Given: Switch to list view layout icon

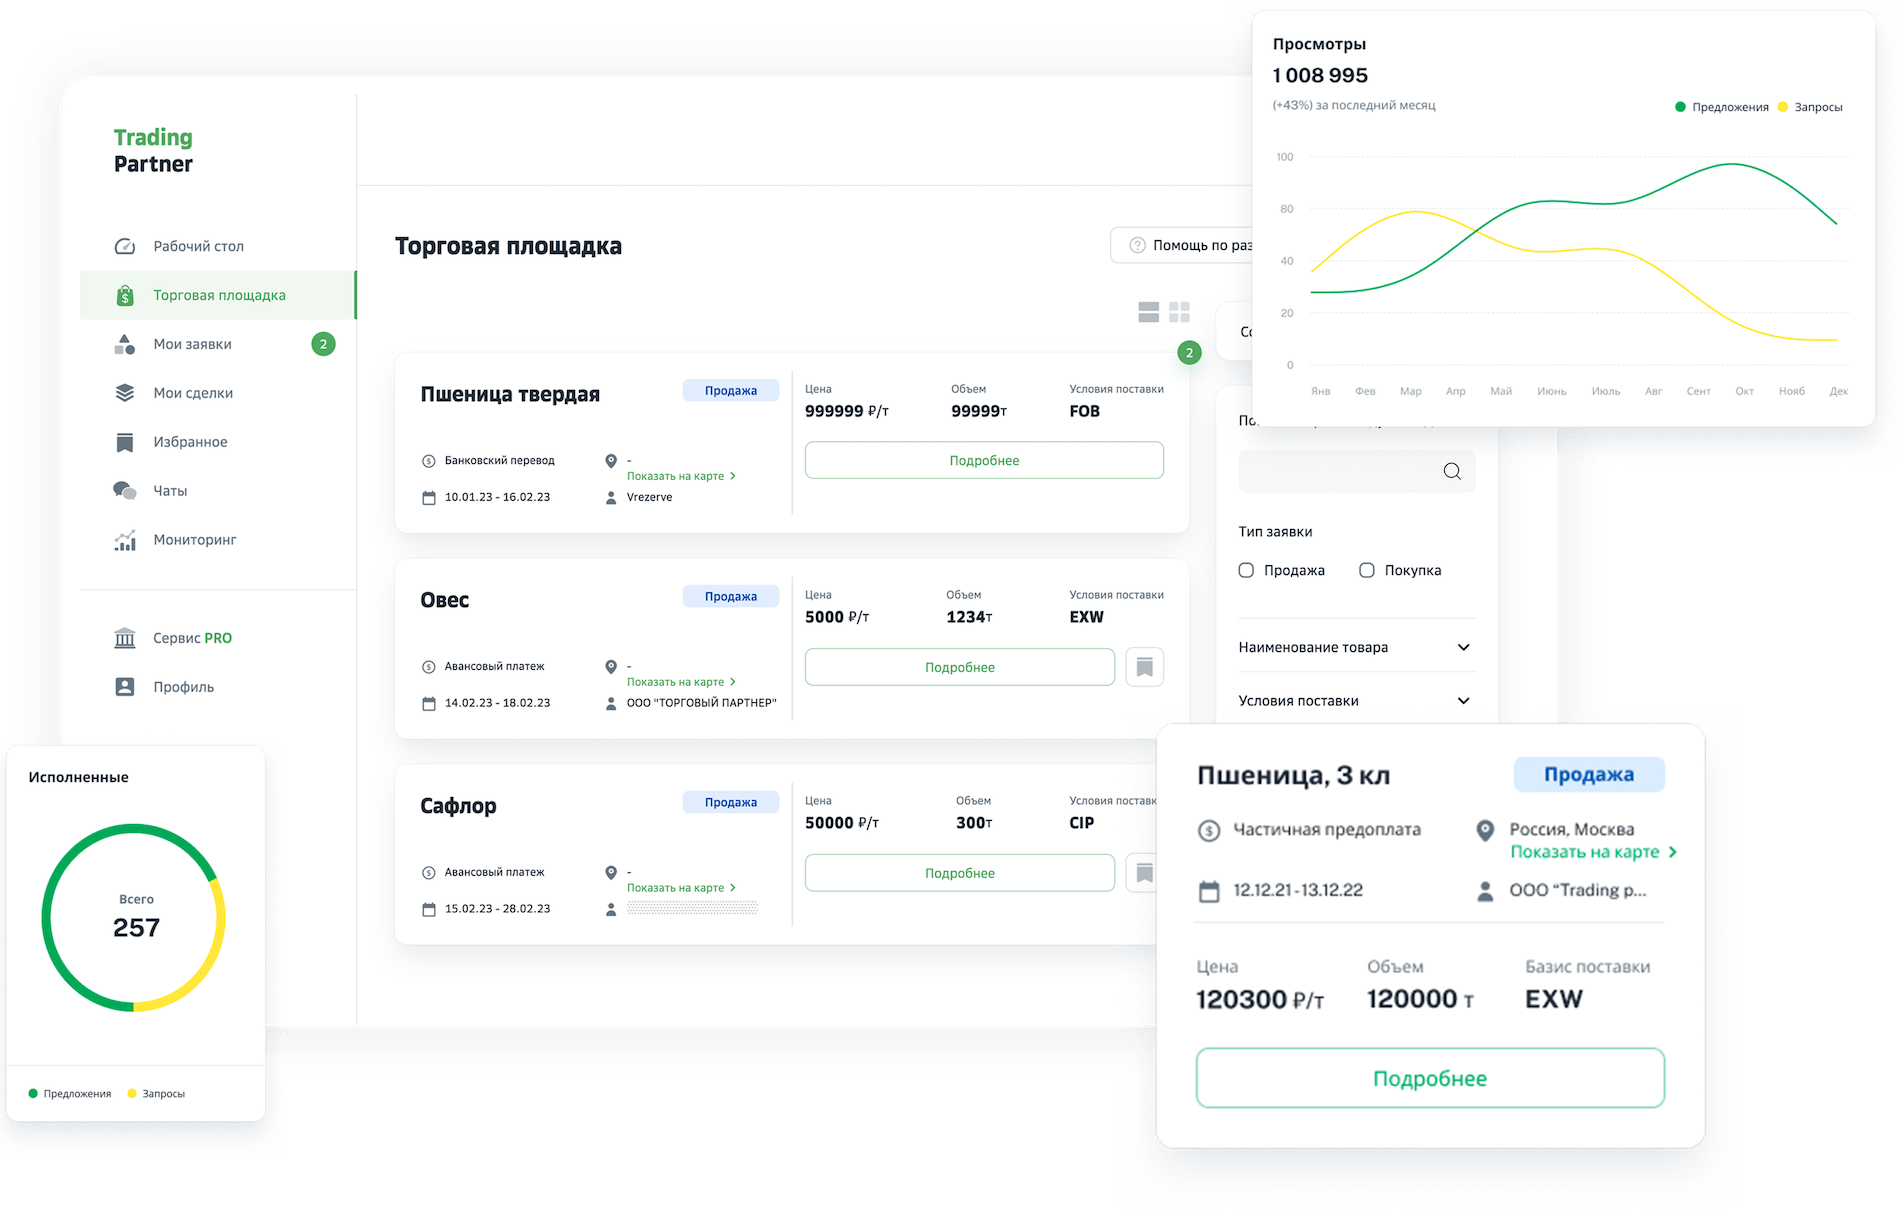Looking at the screenshot, I should [1149, 312].
